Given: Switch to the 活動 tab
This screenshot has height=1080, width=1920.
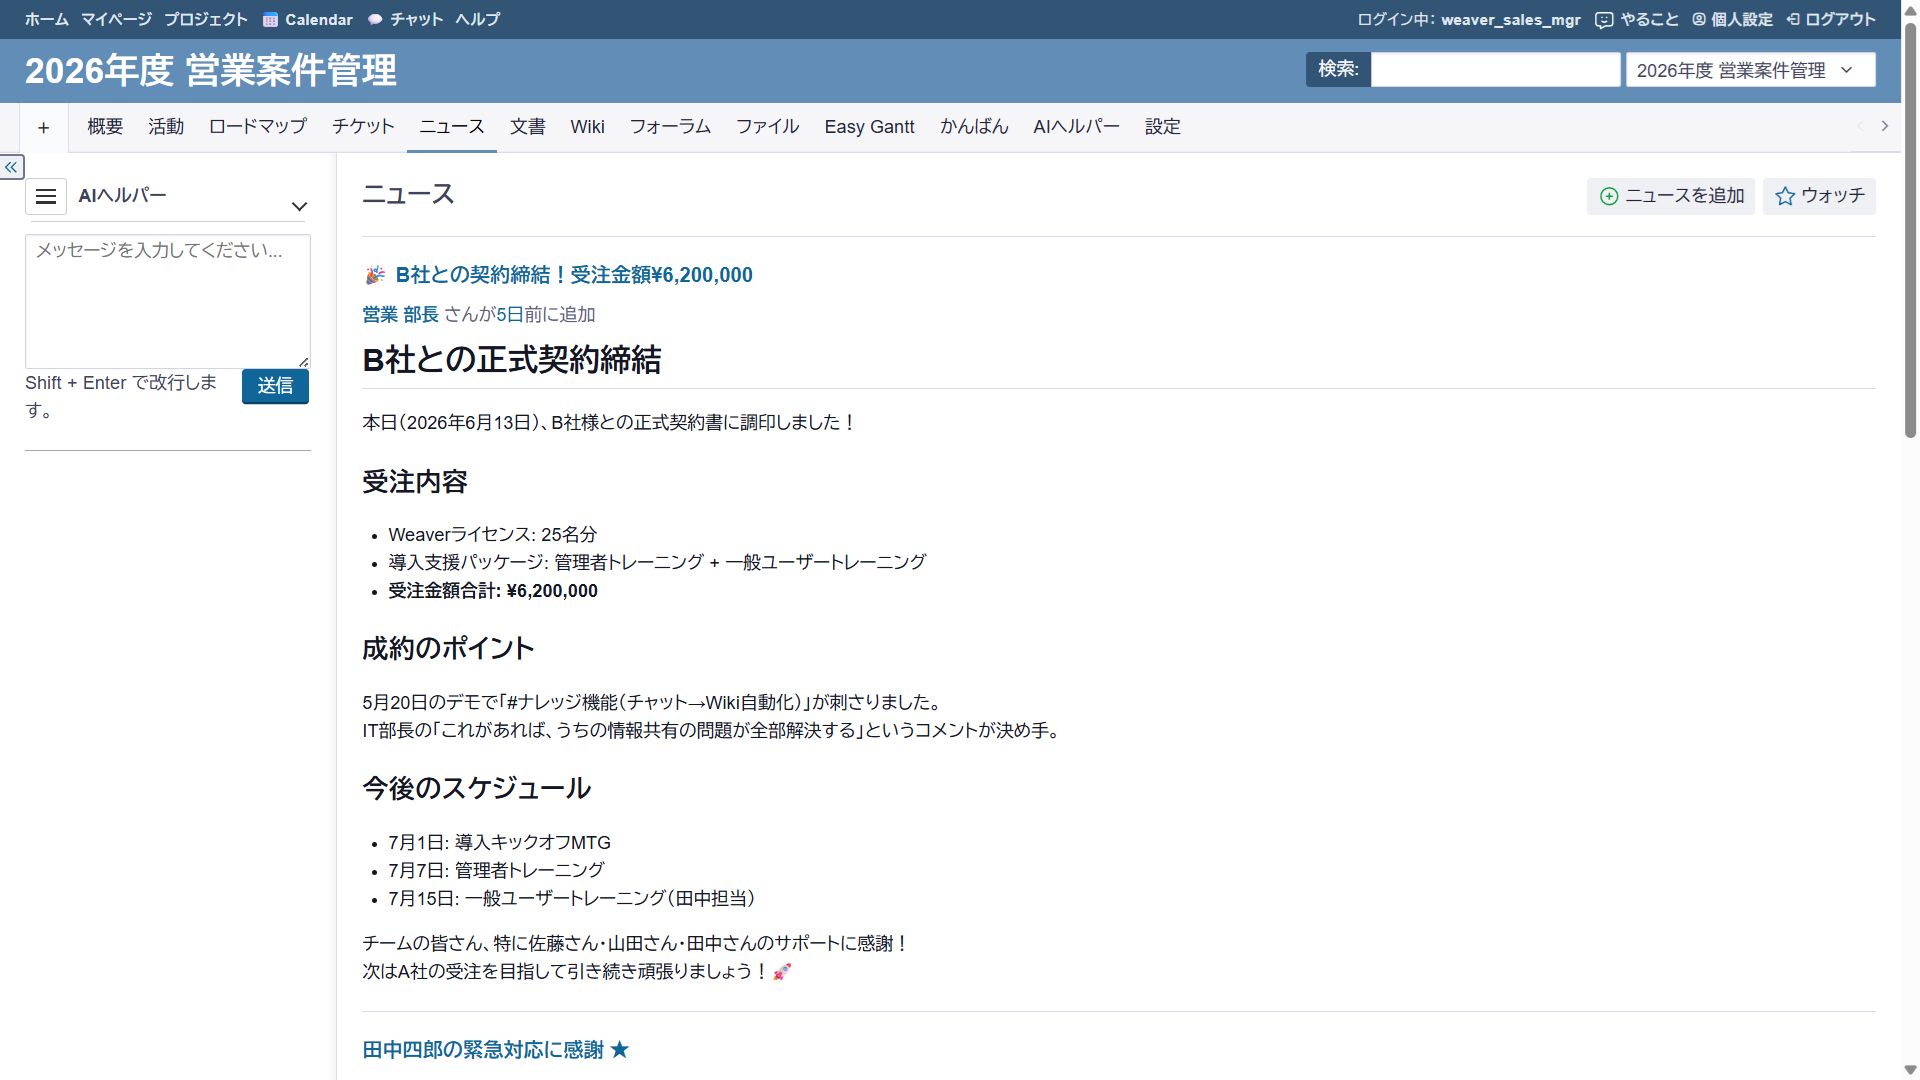Looking at the screenshot, I should click(166, 127).
